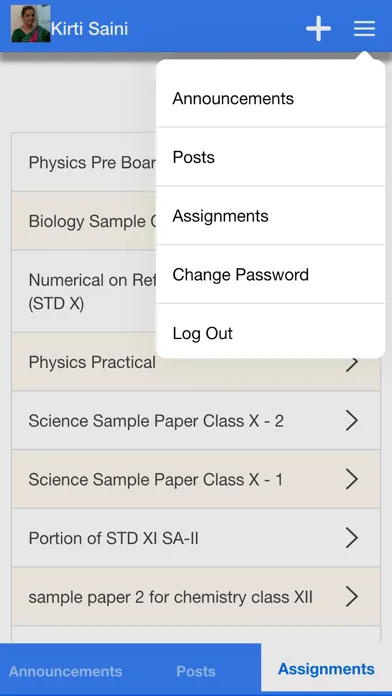Open the Biology Sample assignment row
The width and height of the screenshot is (392, 696).
[x=84, y=221]
